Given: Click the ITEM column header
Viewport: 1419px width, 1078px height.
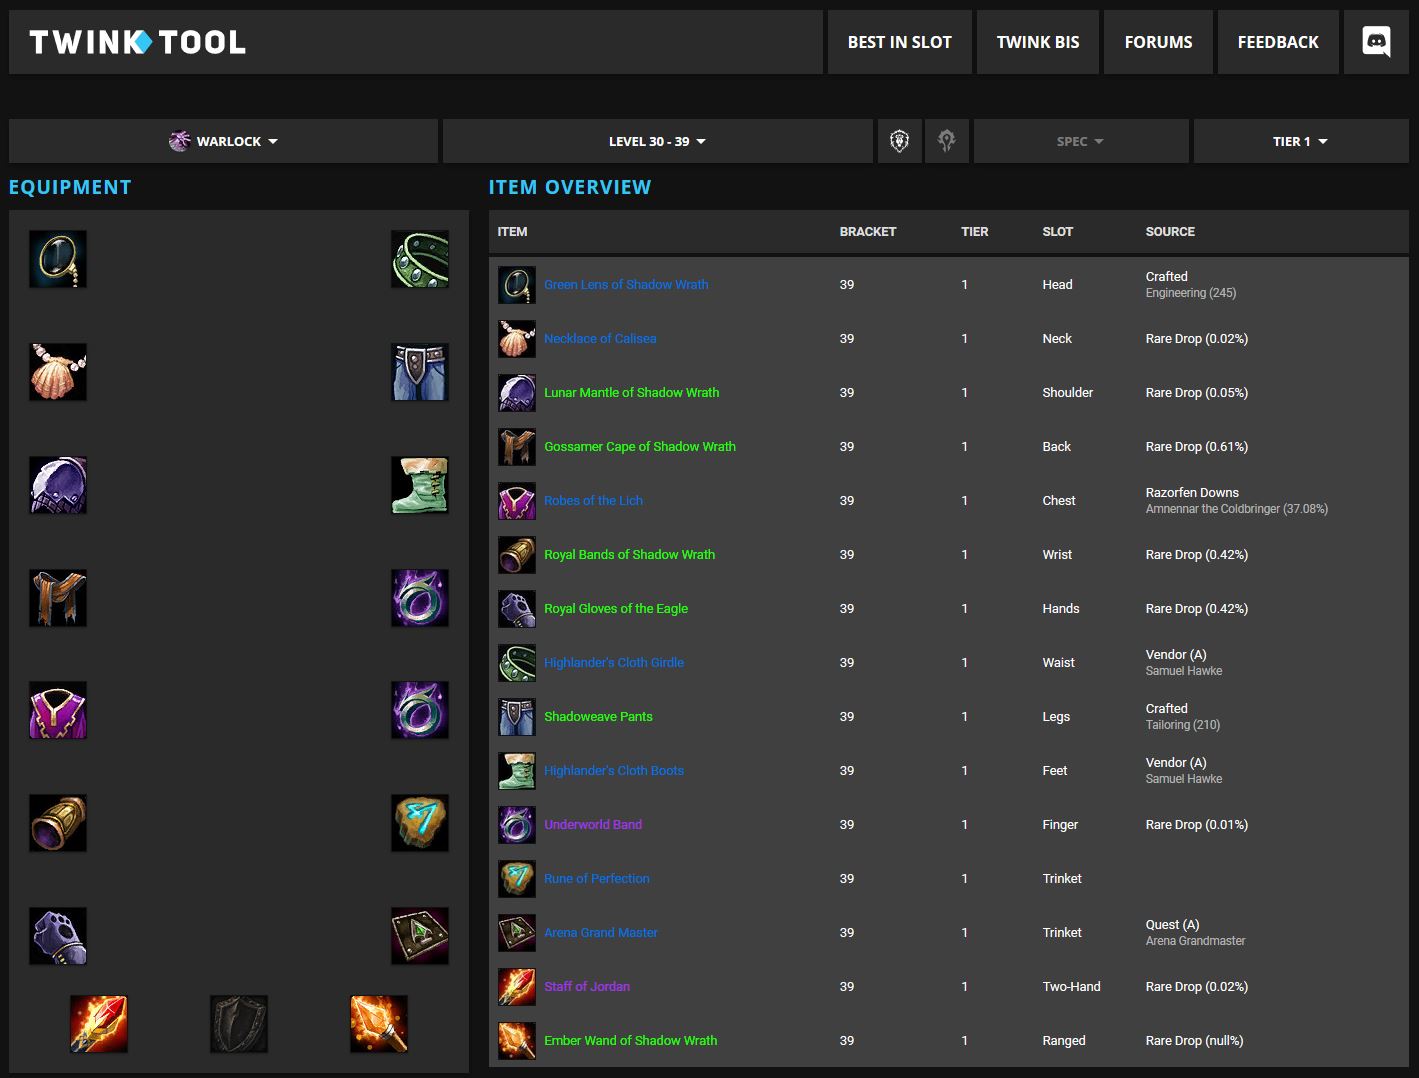Looking at the screenshot, I should pos(512,232).
